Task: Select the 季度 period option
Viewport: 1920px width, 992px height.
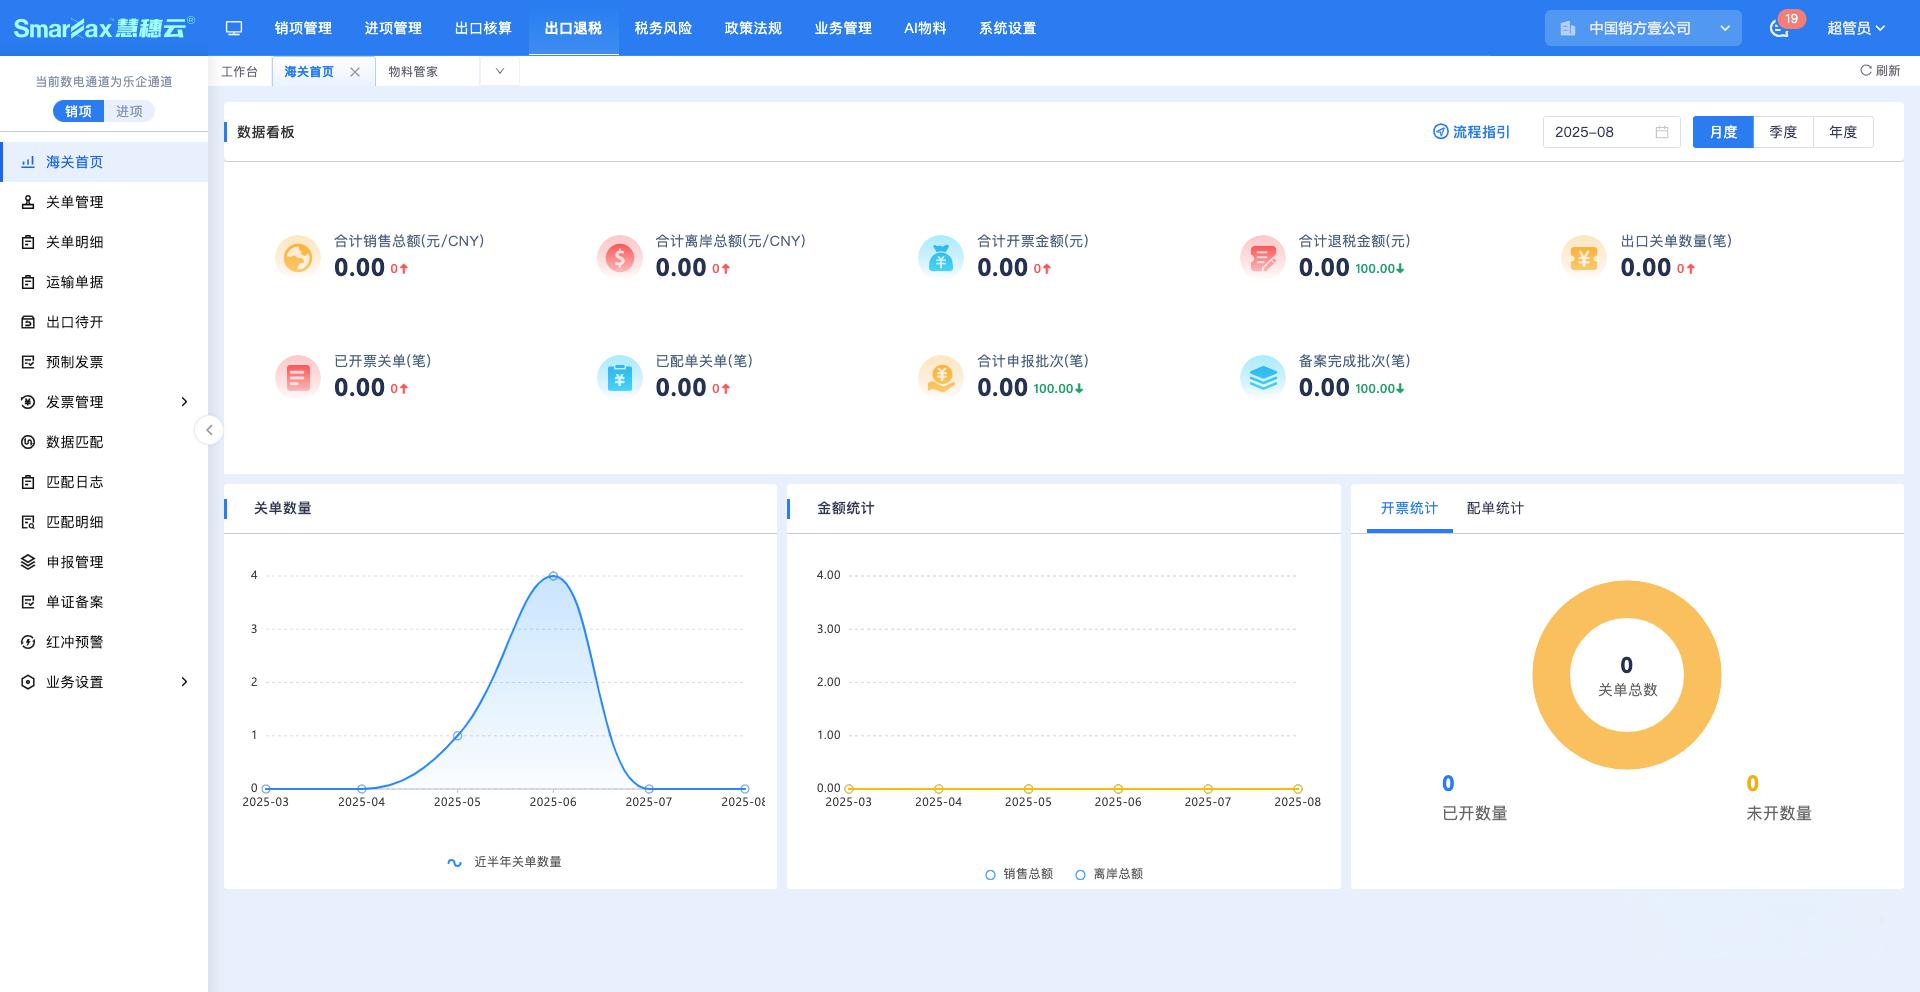Action: (1782, 132)
